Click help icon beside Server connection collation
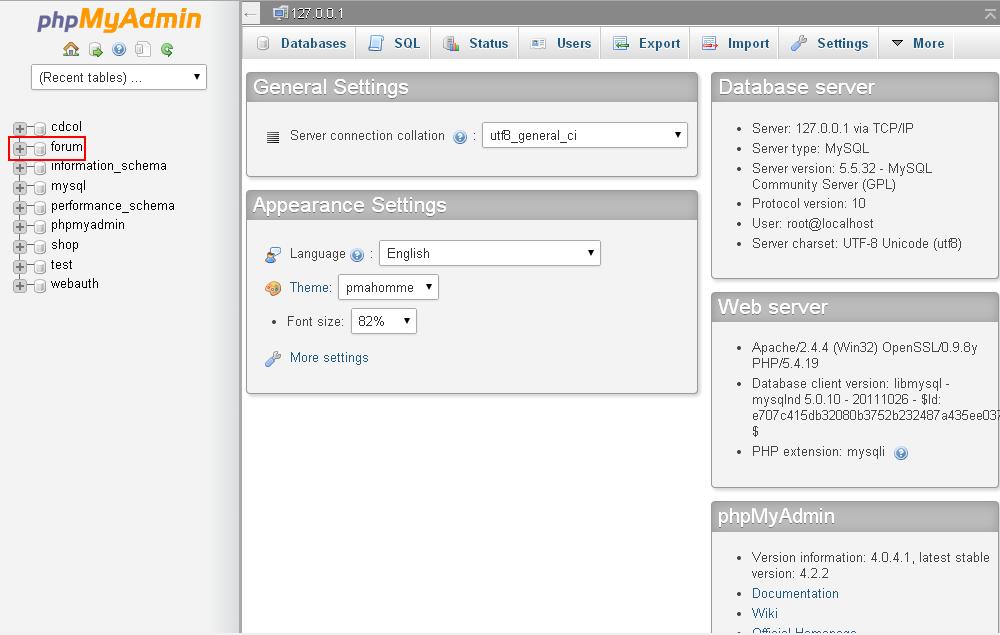Screen dimensions: 1000x635 click(460, 137)
